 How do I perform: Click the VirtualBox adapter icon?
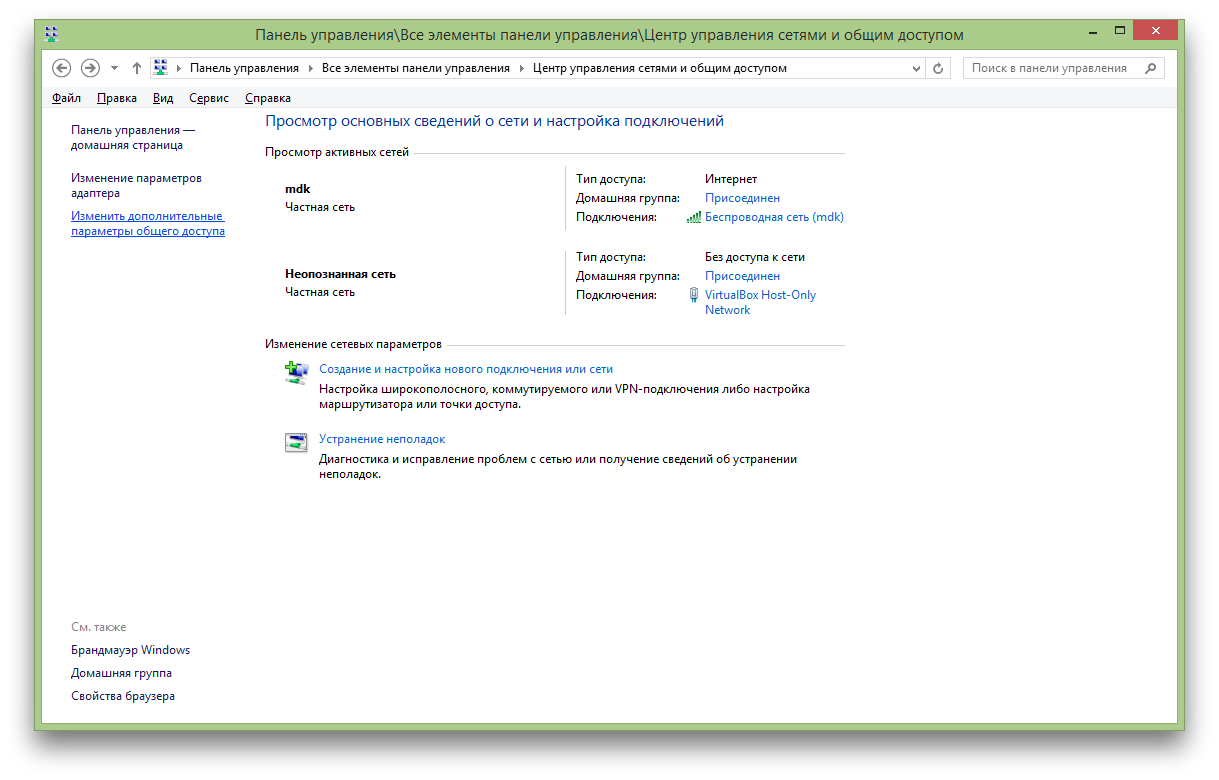coord(694,295)
